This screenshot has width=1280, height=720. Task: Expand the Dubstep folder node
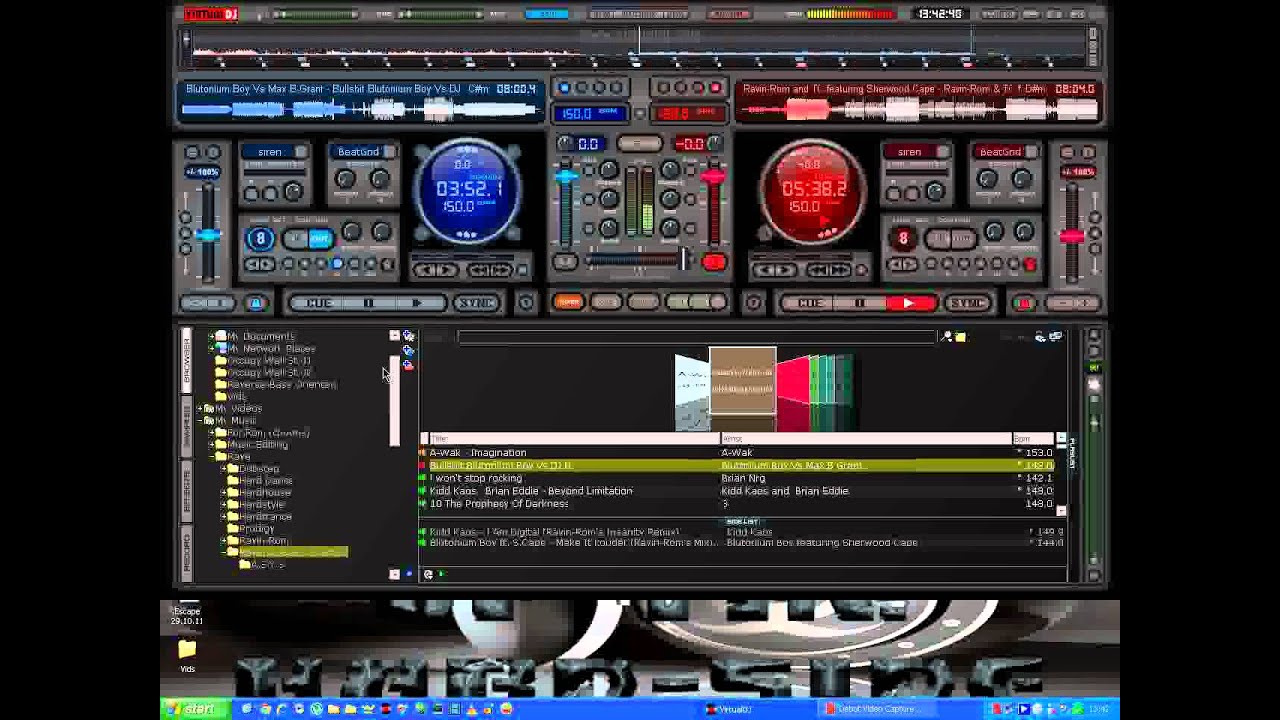223,469
